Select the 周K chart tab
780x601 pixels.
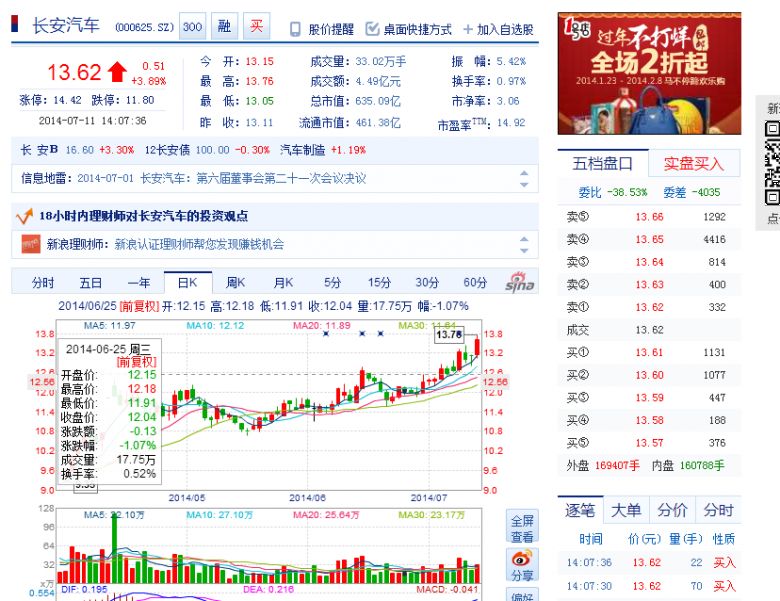coord(235,283)
